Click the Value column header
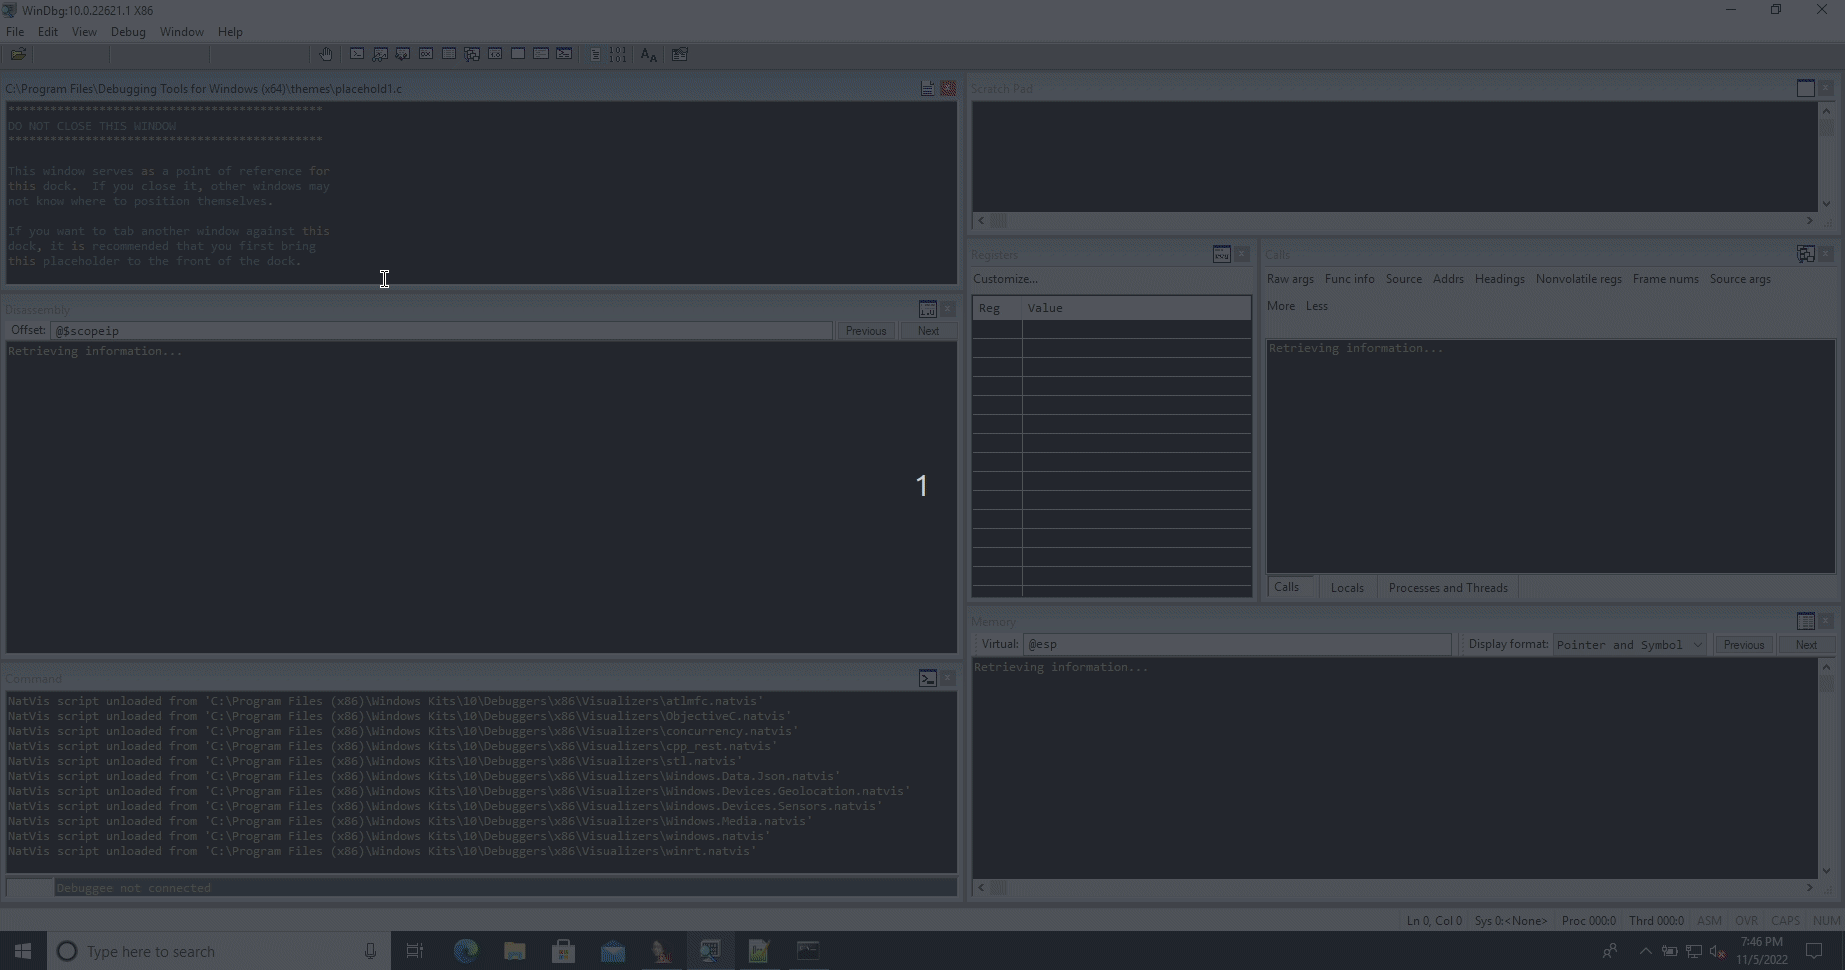 click(x=1137, y=308)
